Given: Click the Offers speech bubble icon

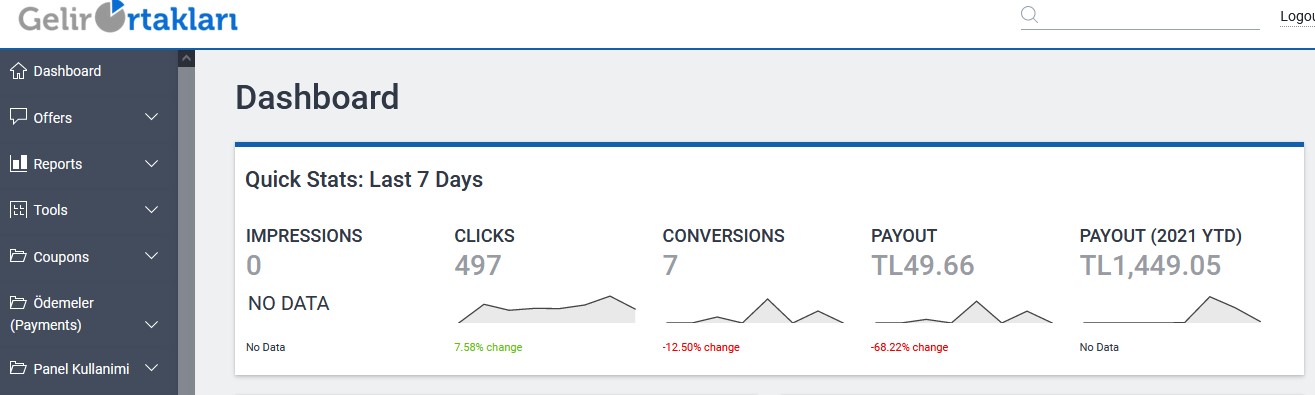Looking at the screenshot, I should (18, 117).
